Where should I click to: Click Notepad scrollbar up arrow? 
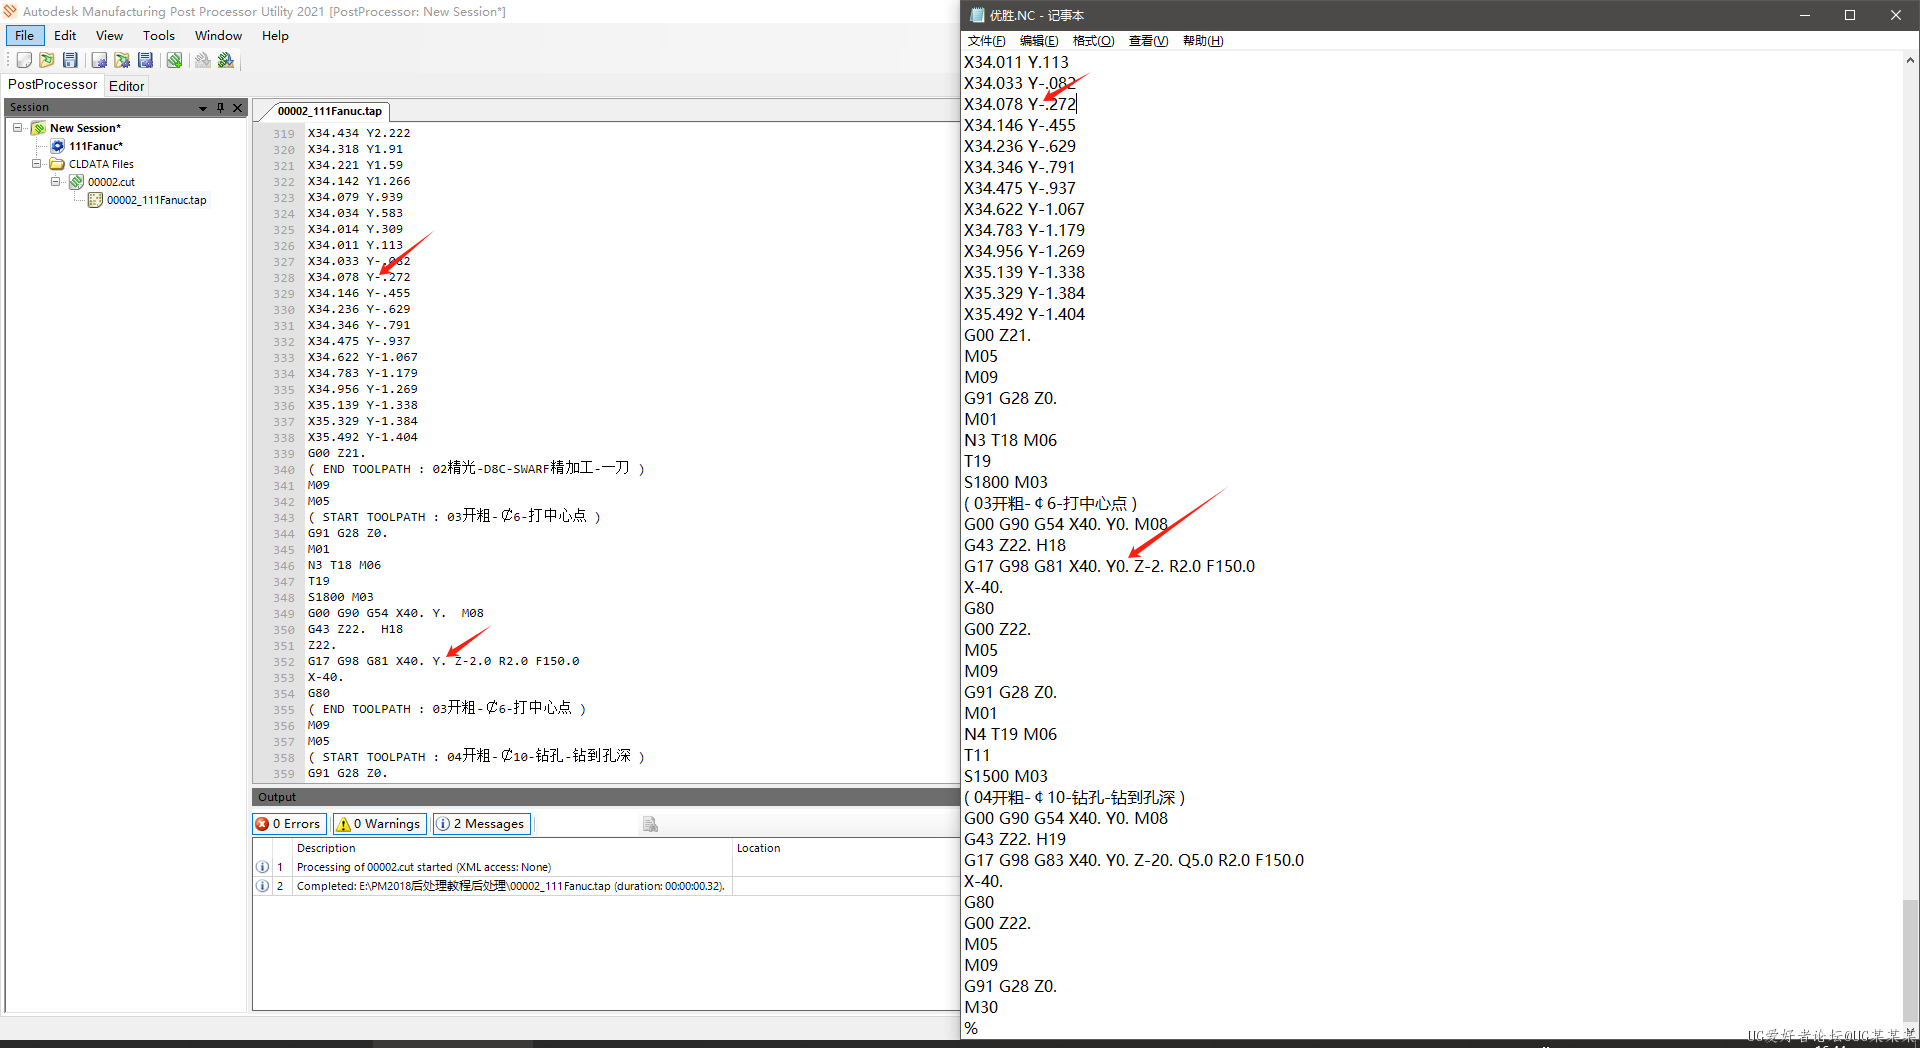[x=1910, y=60]
